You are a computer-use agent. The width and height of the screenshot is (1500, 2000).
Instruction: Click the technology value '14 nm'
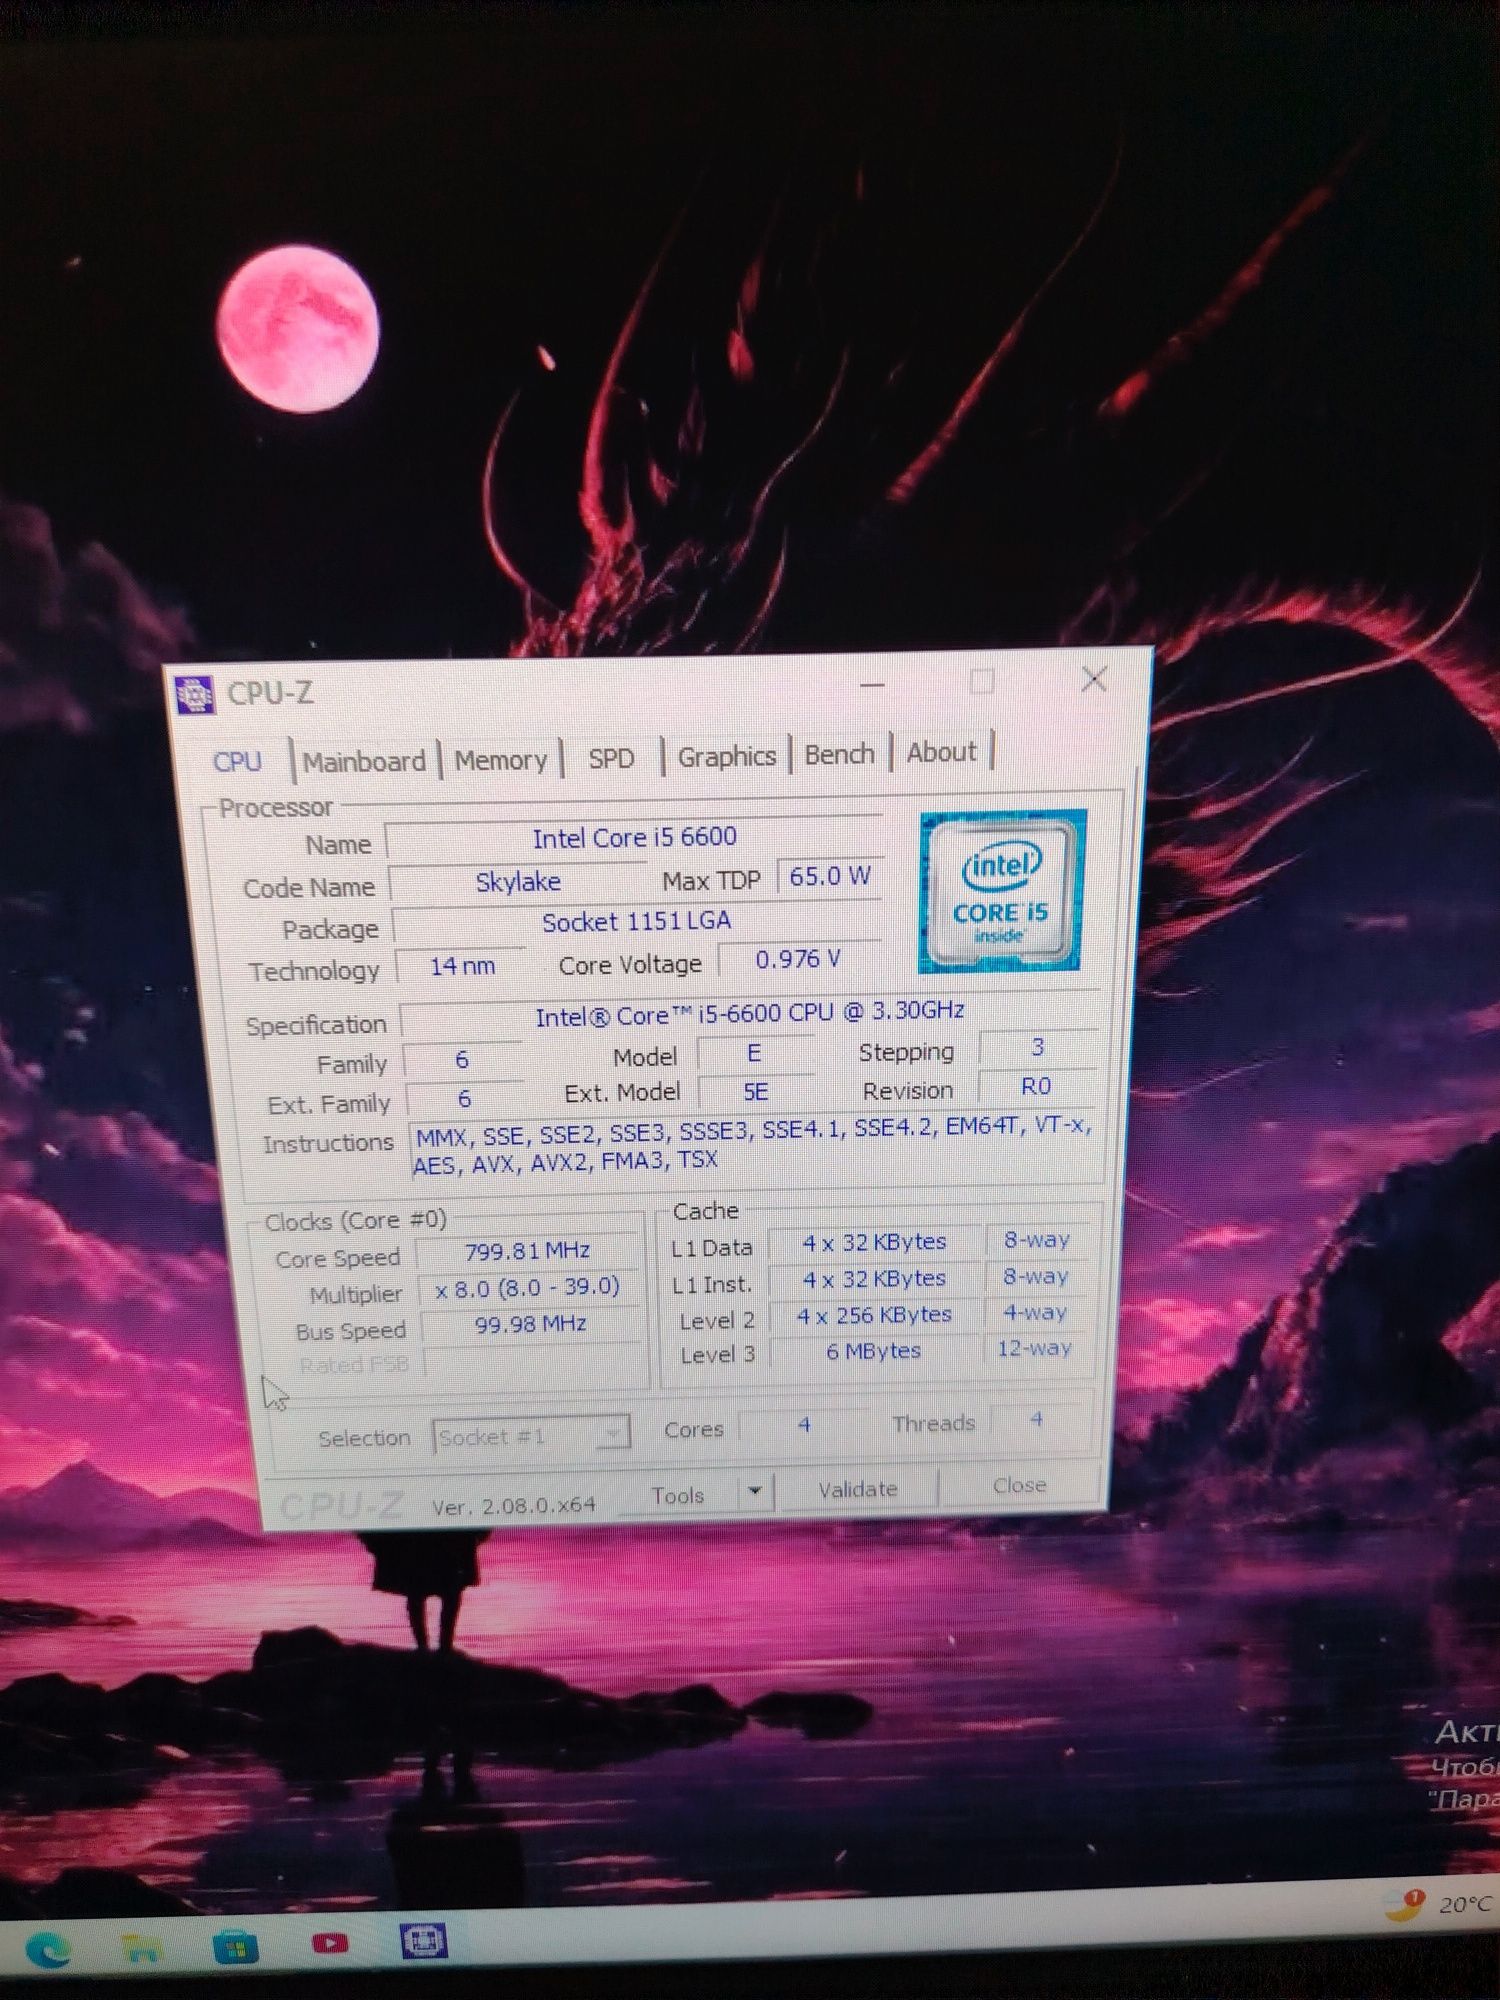pyautogui.click(x=462, y=966)
